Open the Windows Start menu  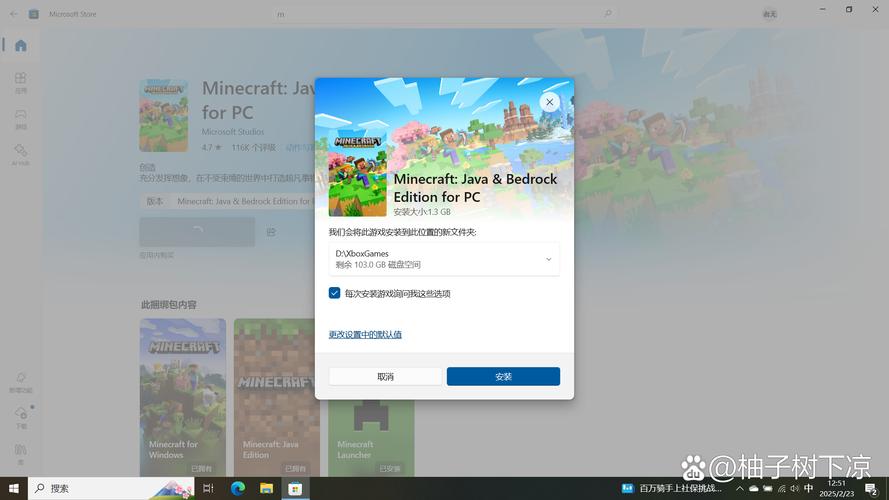pyautogui.click(x=14, y=488)
